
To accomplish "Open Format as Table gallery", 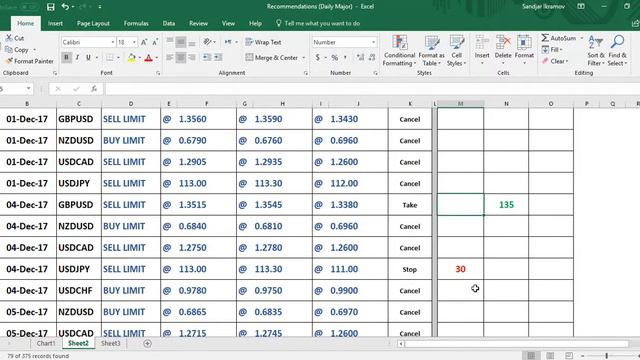I will click(431, 51).
